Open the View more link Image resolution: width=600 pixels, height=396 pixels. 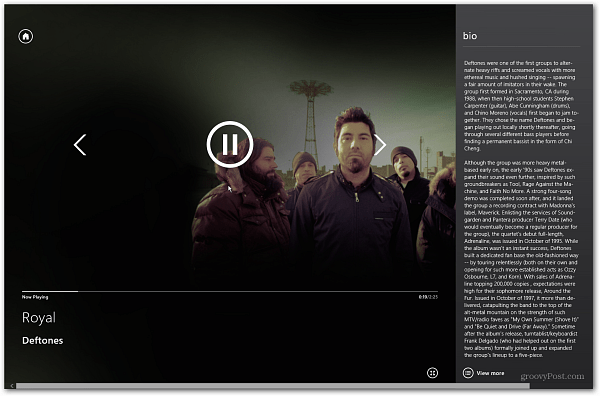coord(490,373)
